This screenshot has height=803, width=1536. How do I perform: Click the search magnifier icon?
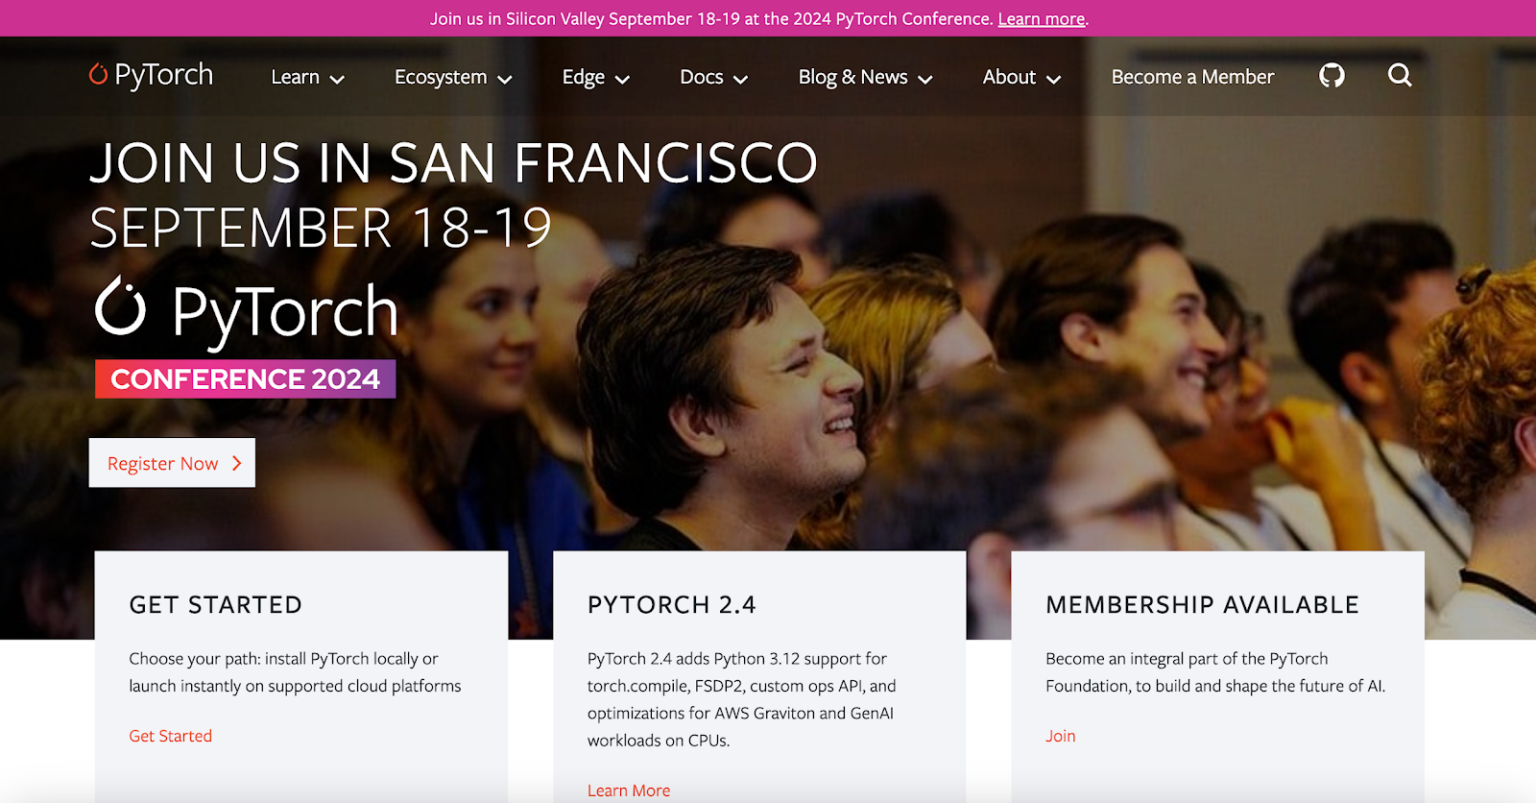tap(1399, 75)
